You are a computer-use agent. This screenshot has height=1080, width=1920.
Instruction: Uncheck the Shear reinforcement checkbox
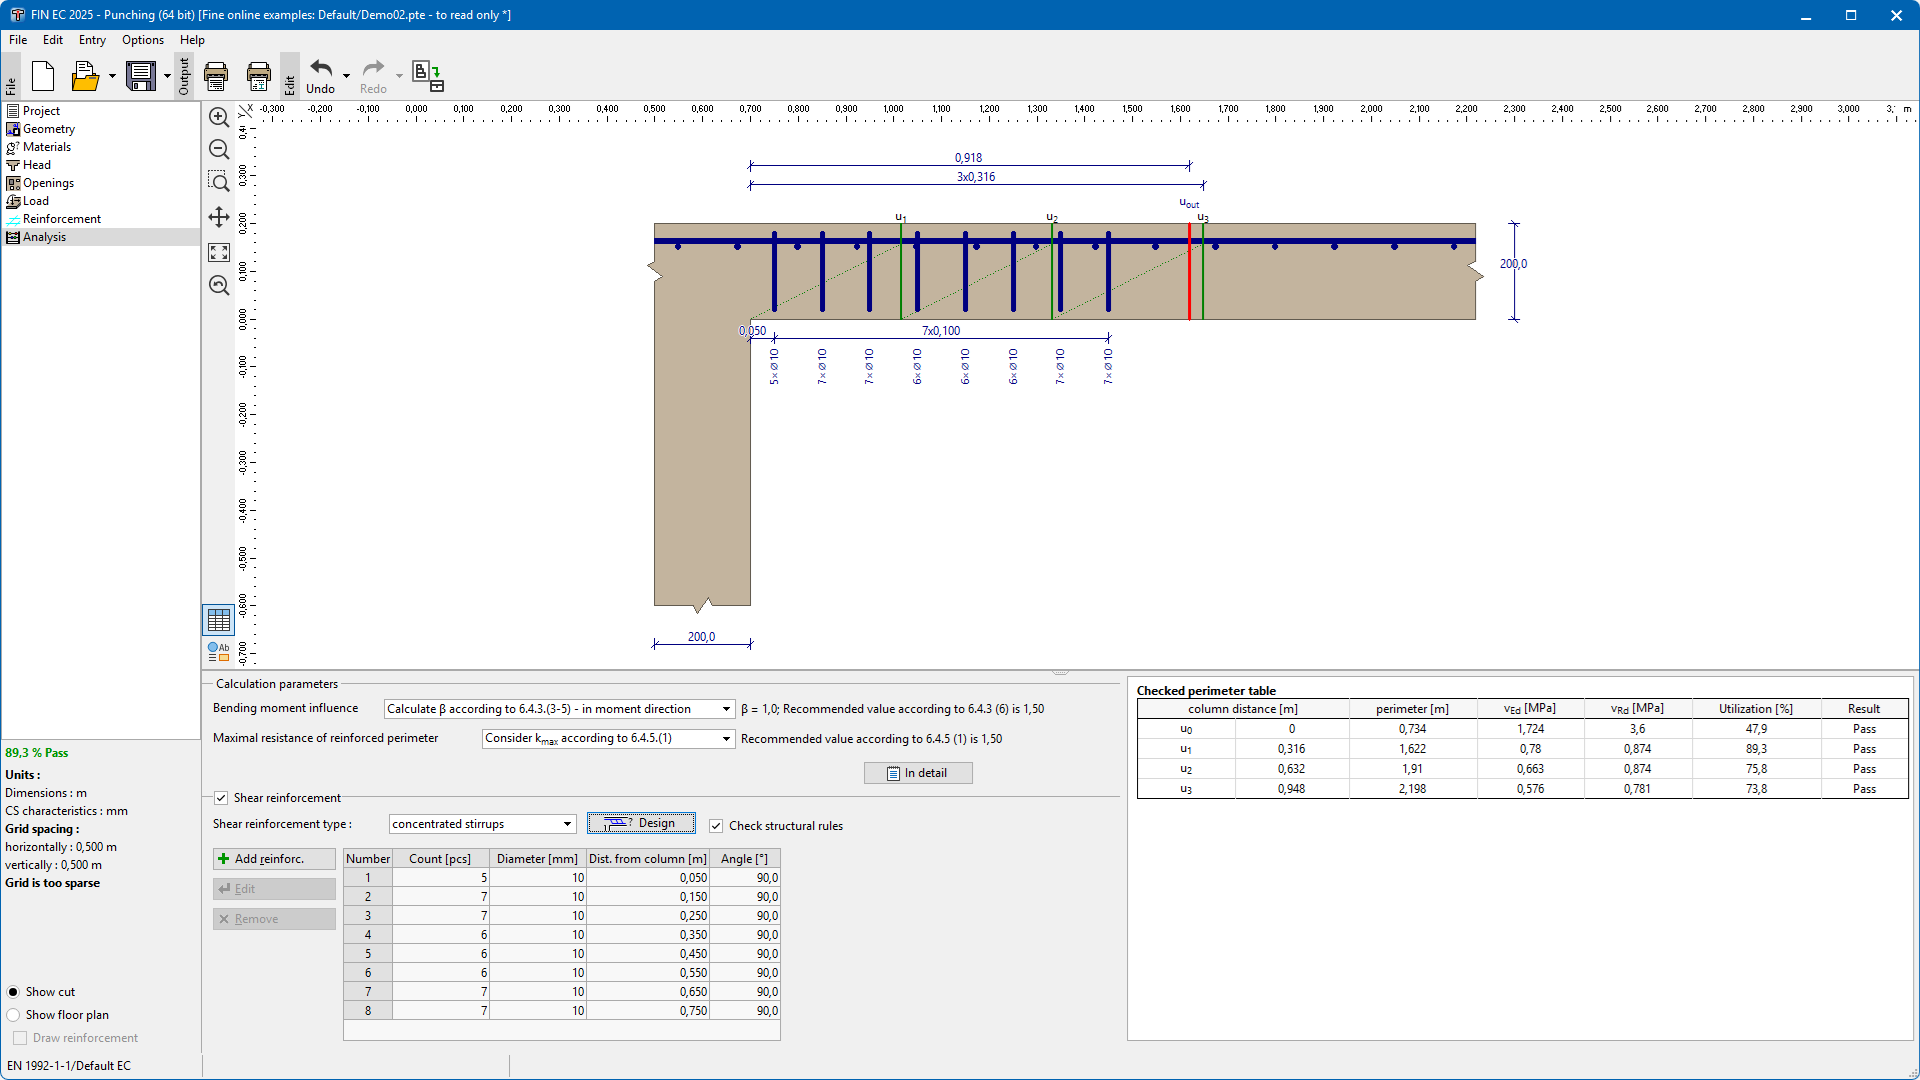click(221, 798)
